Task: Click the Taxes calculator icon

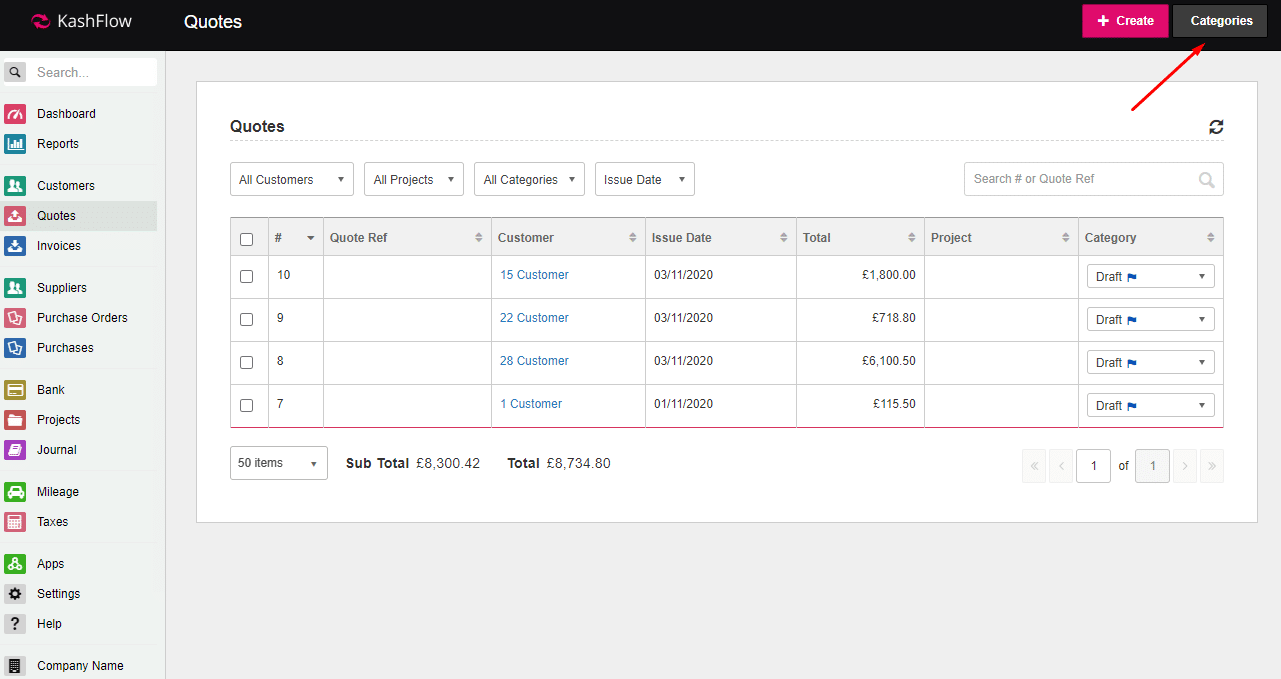Action: tap(15, 522)
